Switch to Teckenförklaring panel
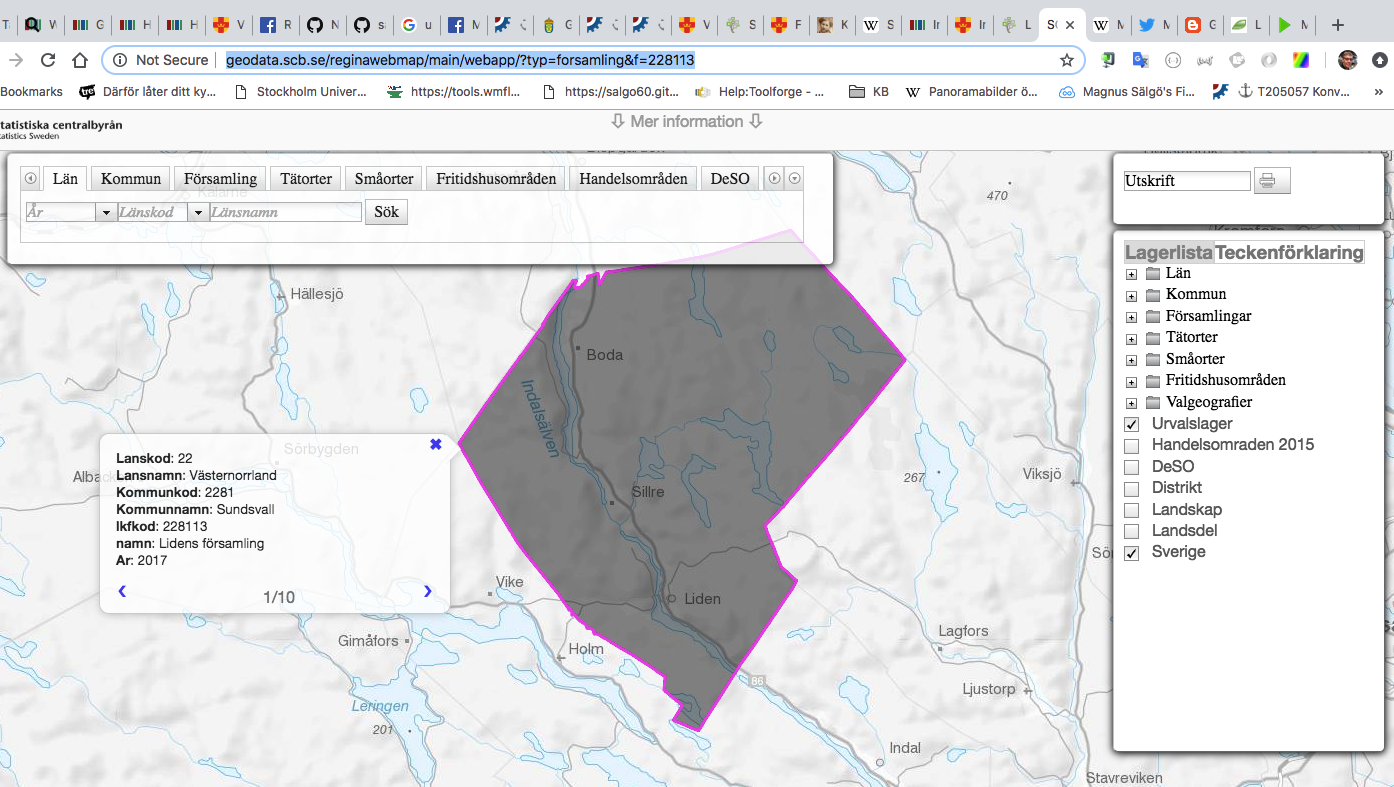 click(1289, 253)
